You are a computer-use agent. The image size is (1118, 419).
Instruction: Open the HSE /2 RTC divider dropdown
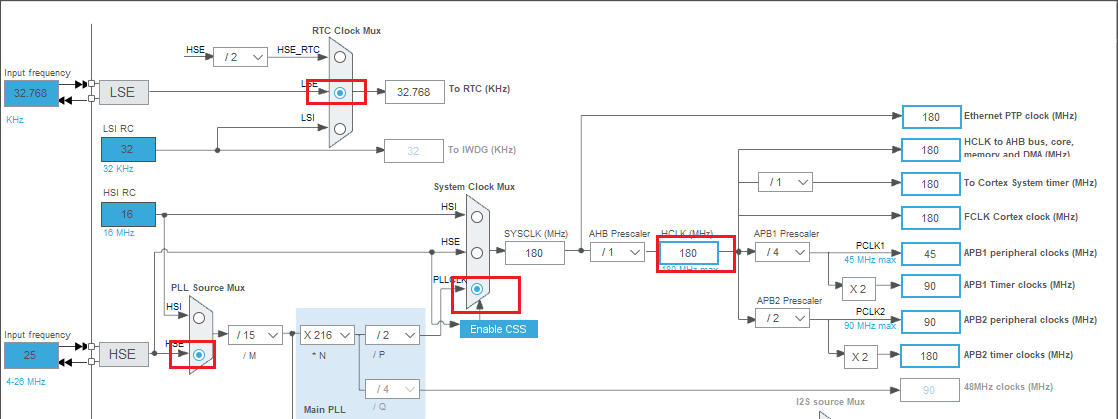tap(240, 57)
